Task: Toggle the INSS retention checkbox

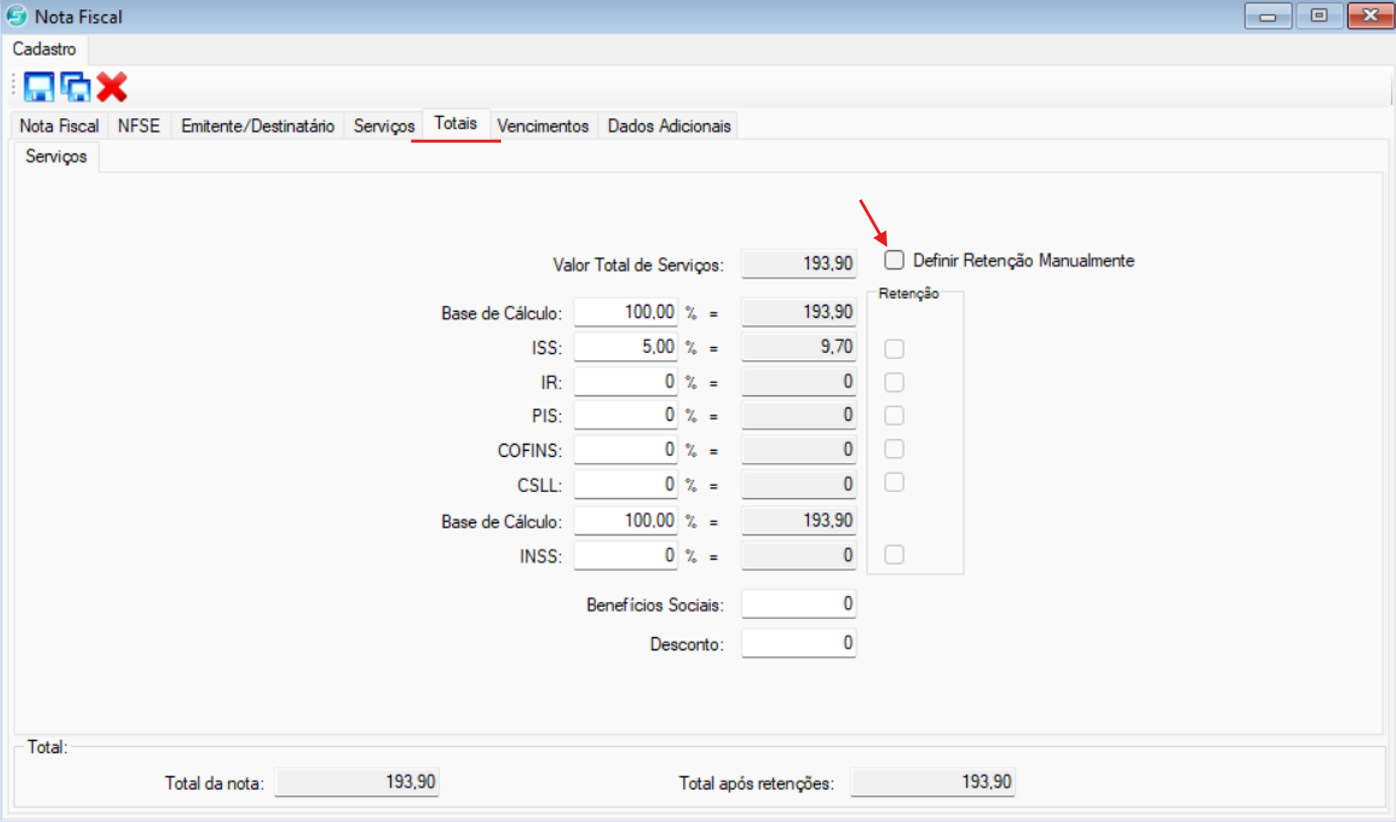Action: pos(894,555)
